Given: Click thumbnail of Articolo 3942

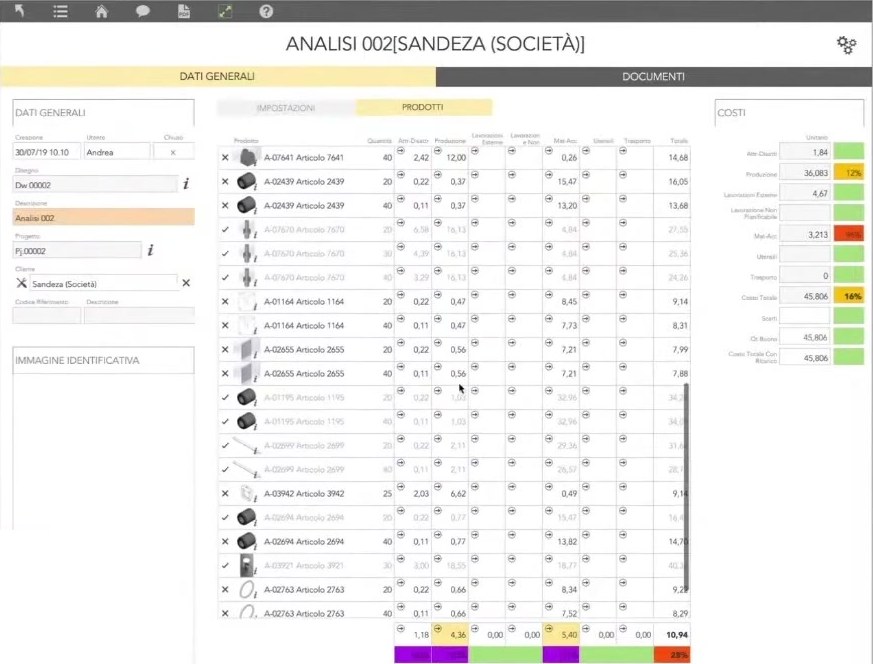Looking at the screenshot, I should [x=248, y=494].
